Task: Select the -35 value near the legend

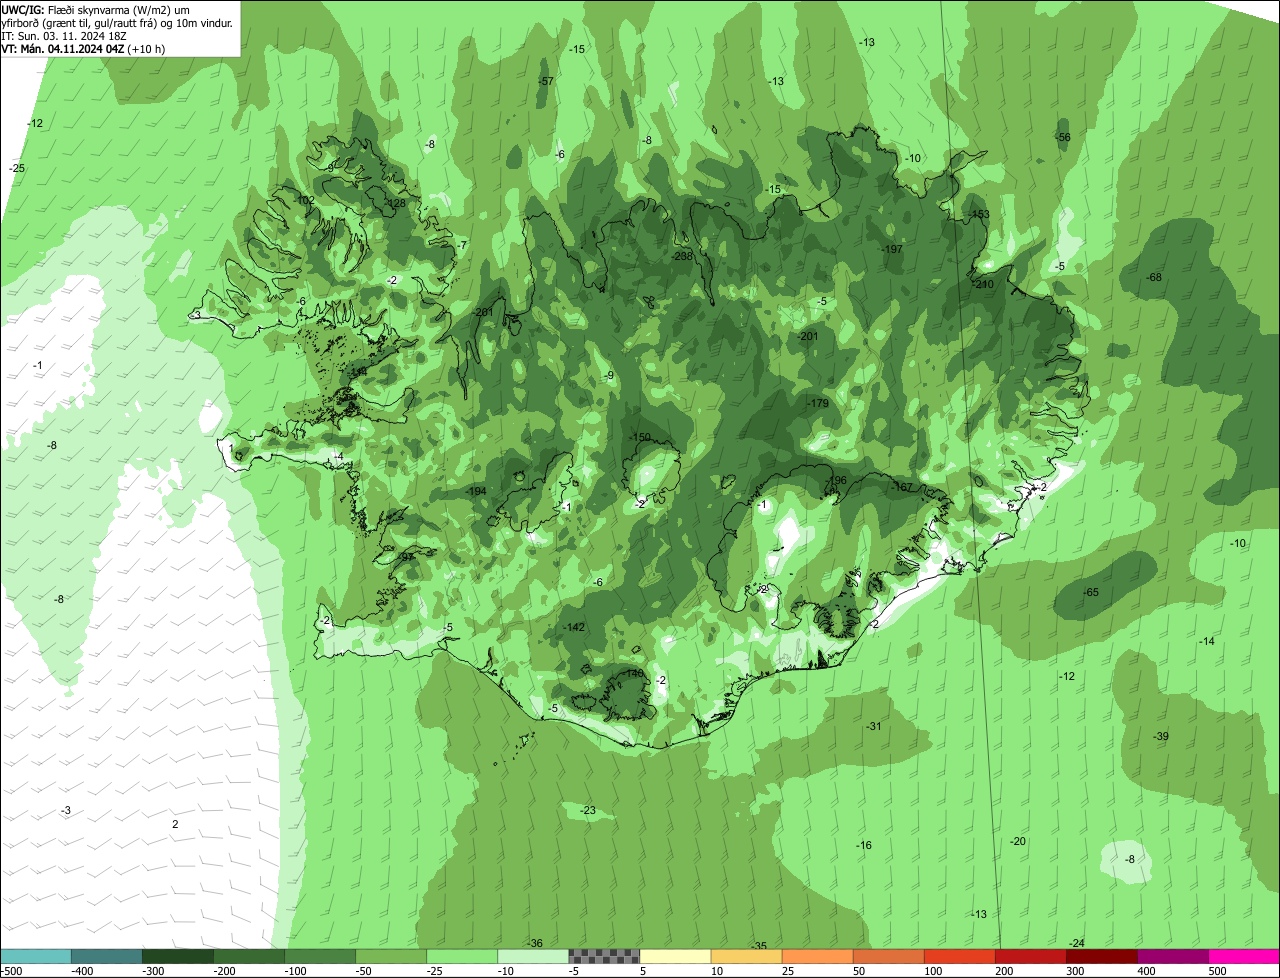Action: [x=759, y=946]
